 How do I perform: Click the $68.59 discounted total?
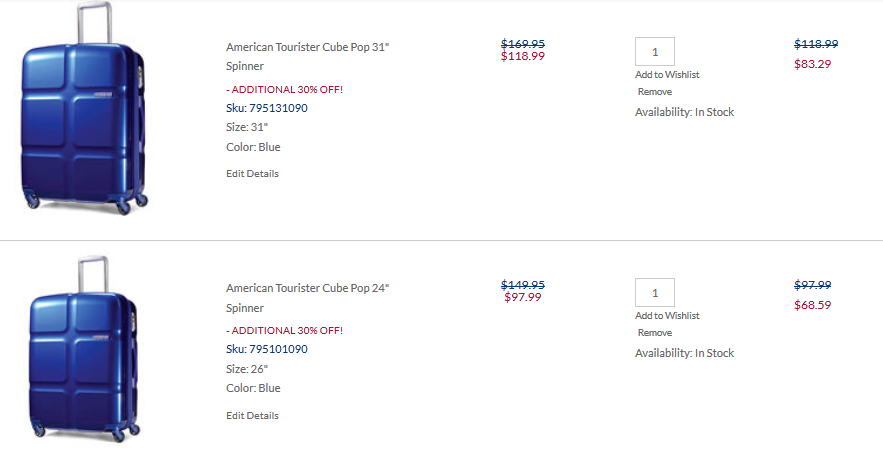(x=813, y=305)
